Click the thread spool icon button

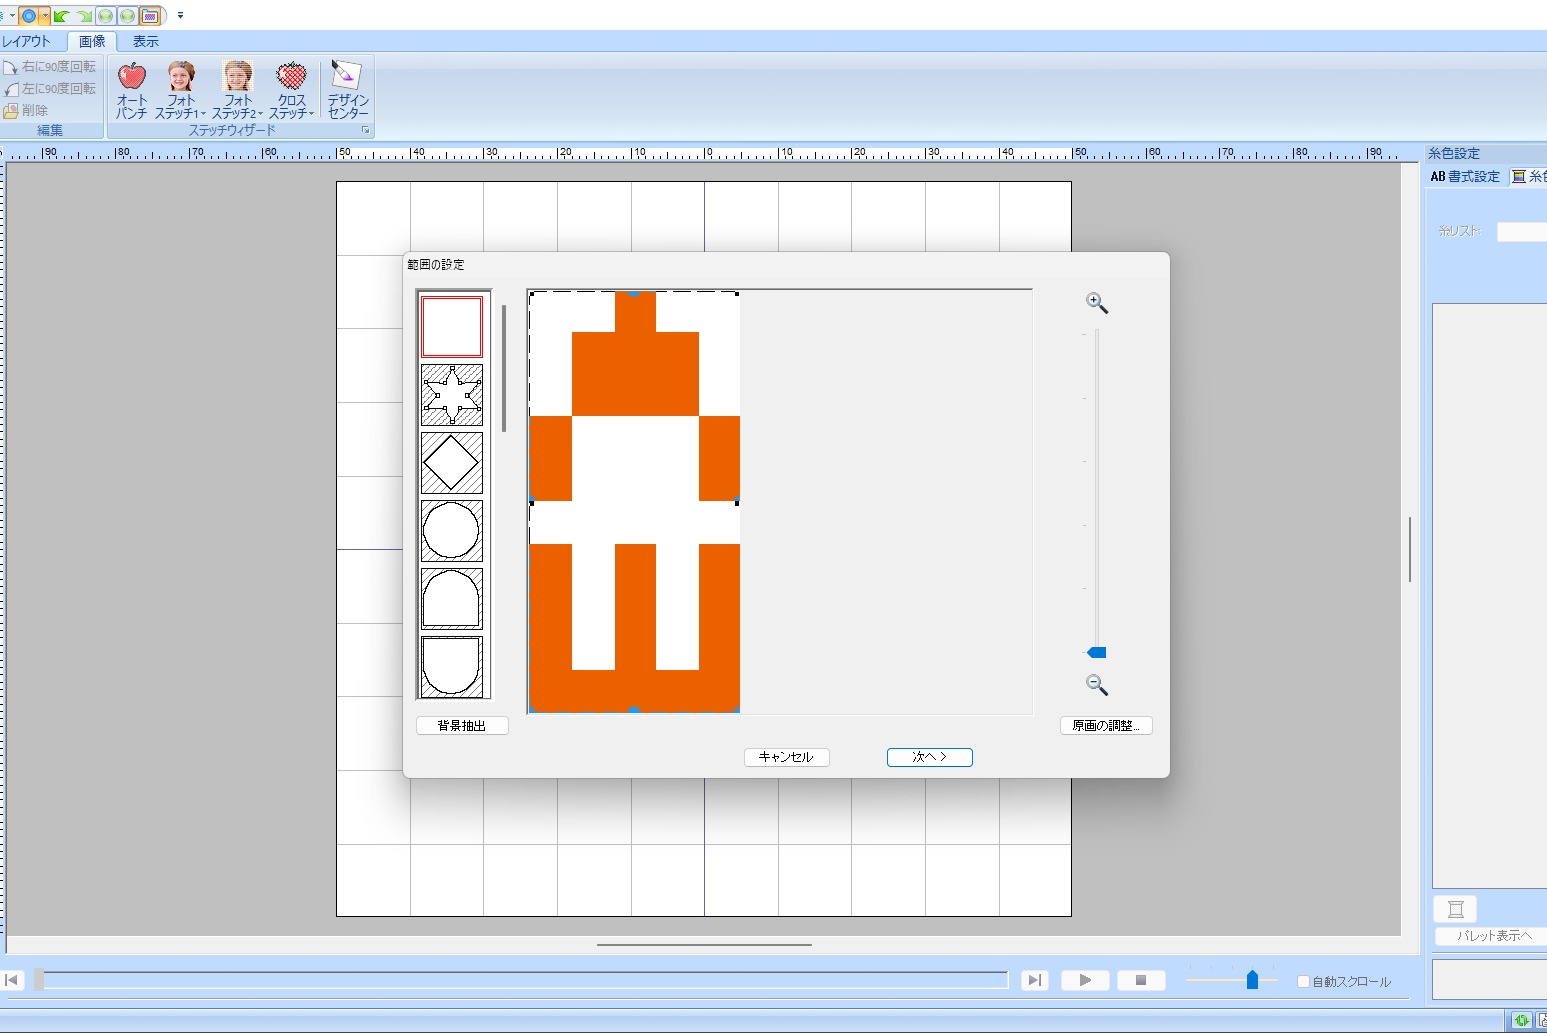tap(1455, 909)
